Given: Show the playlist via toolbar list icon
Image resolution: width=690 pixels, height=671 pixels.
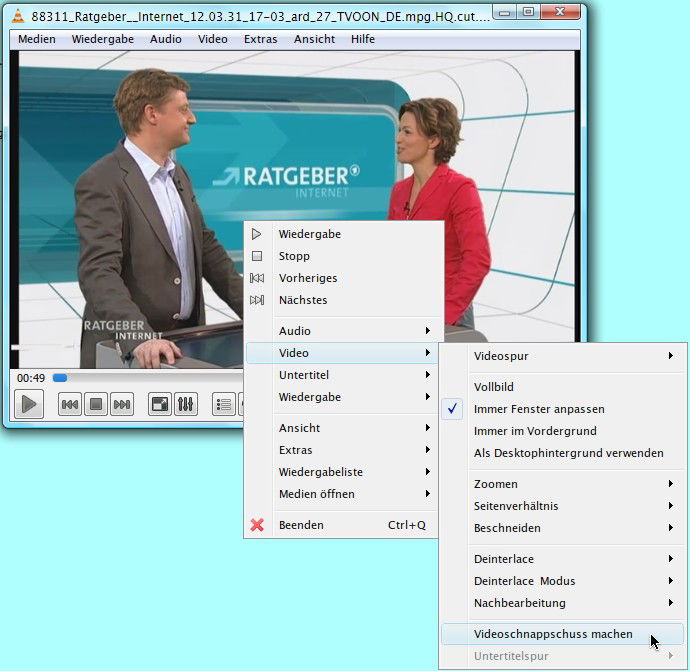Looking at the screenshot, I should click(224, 404).
